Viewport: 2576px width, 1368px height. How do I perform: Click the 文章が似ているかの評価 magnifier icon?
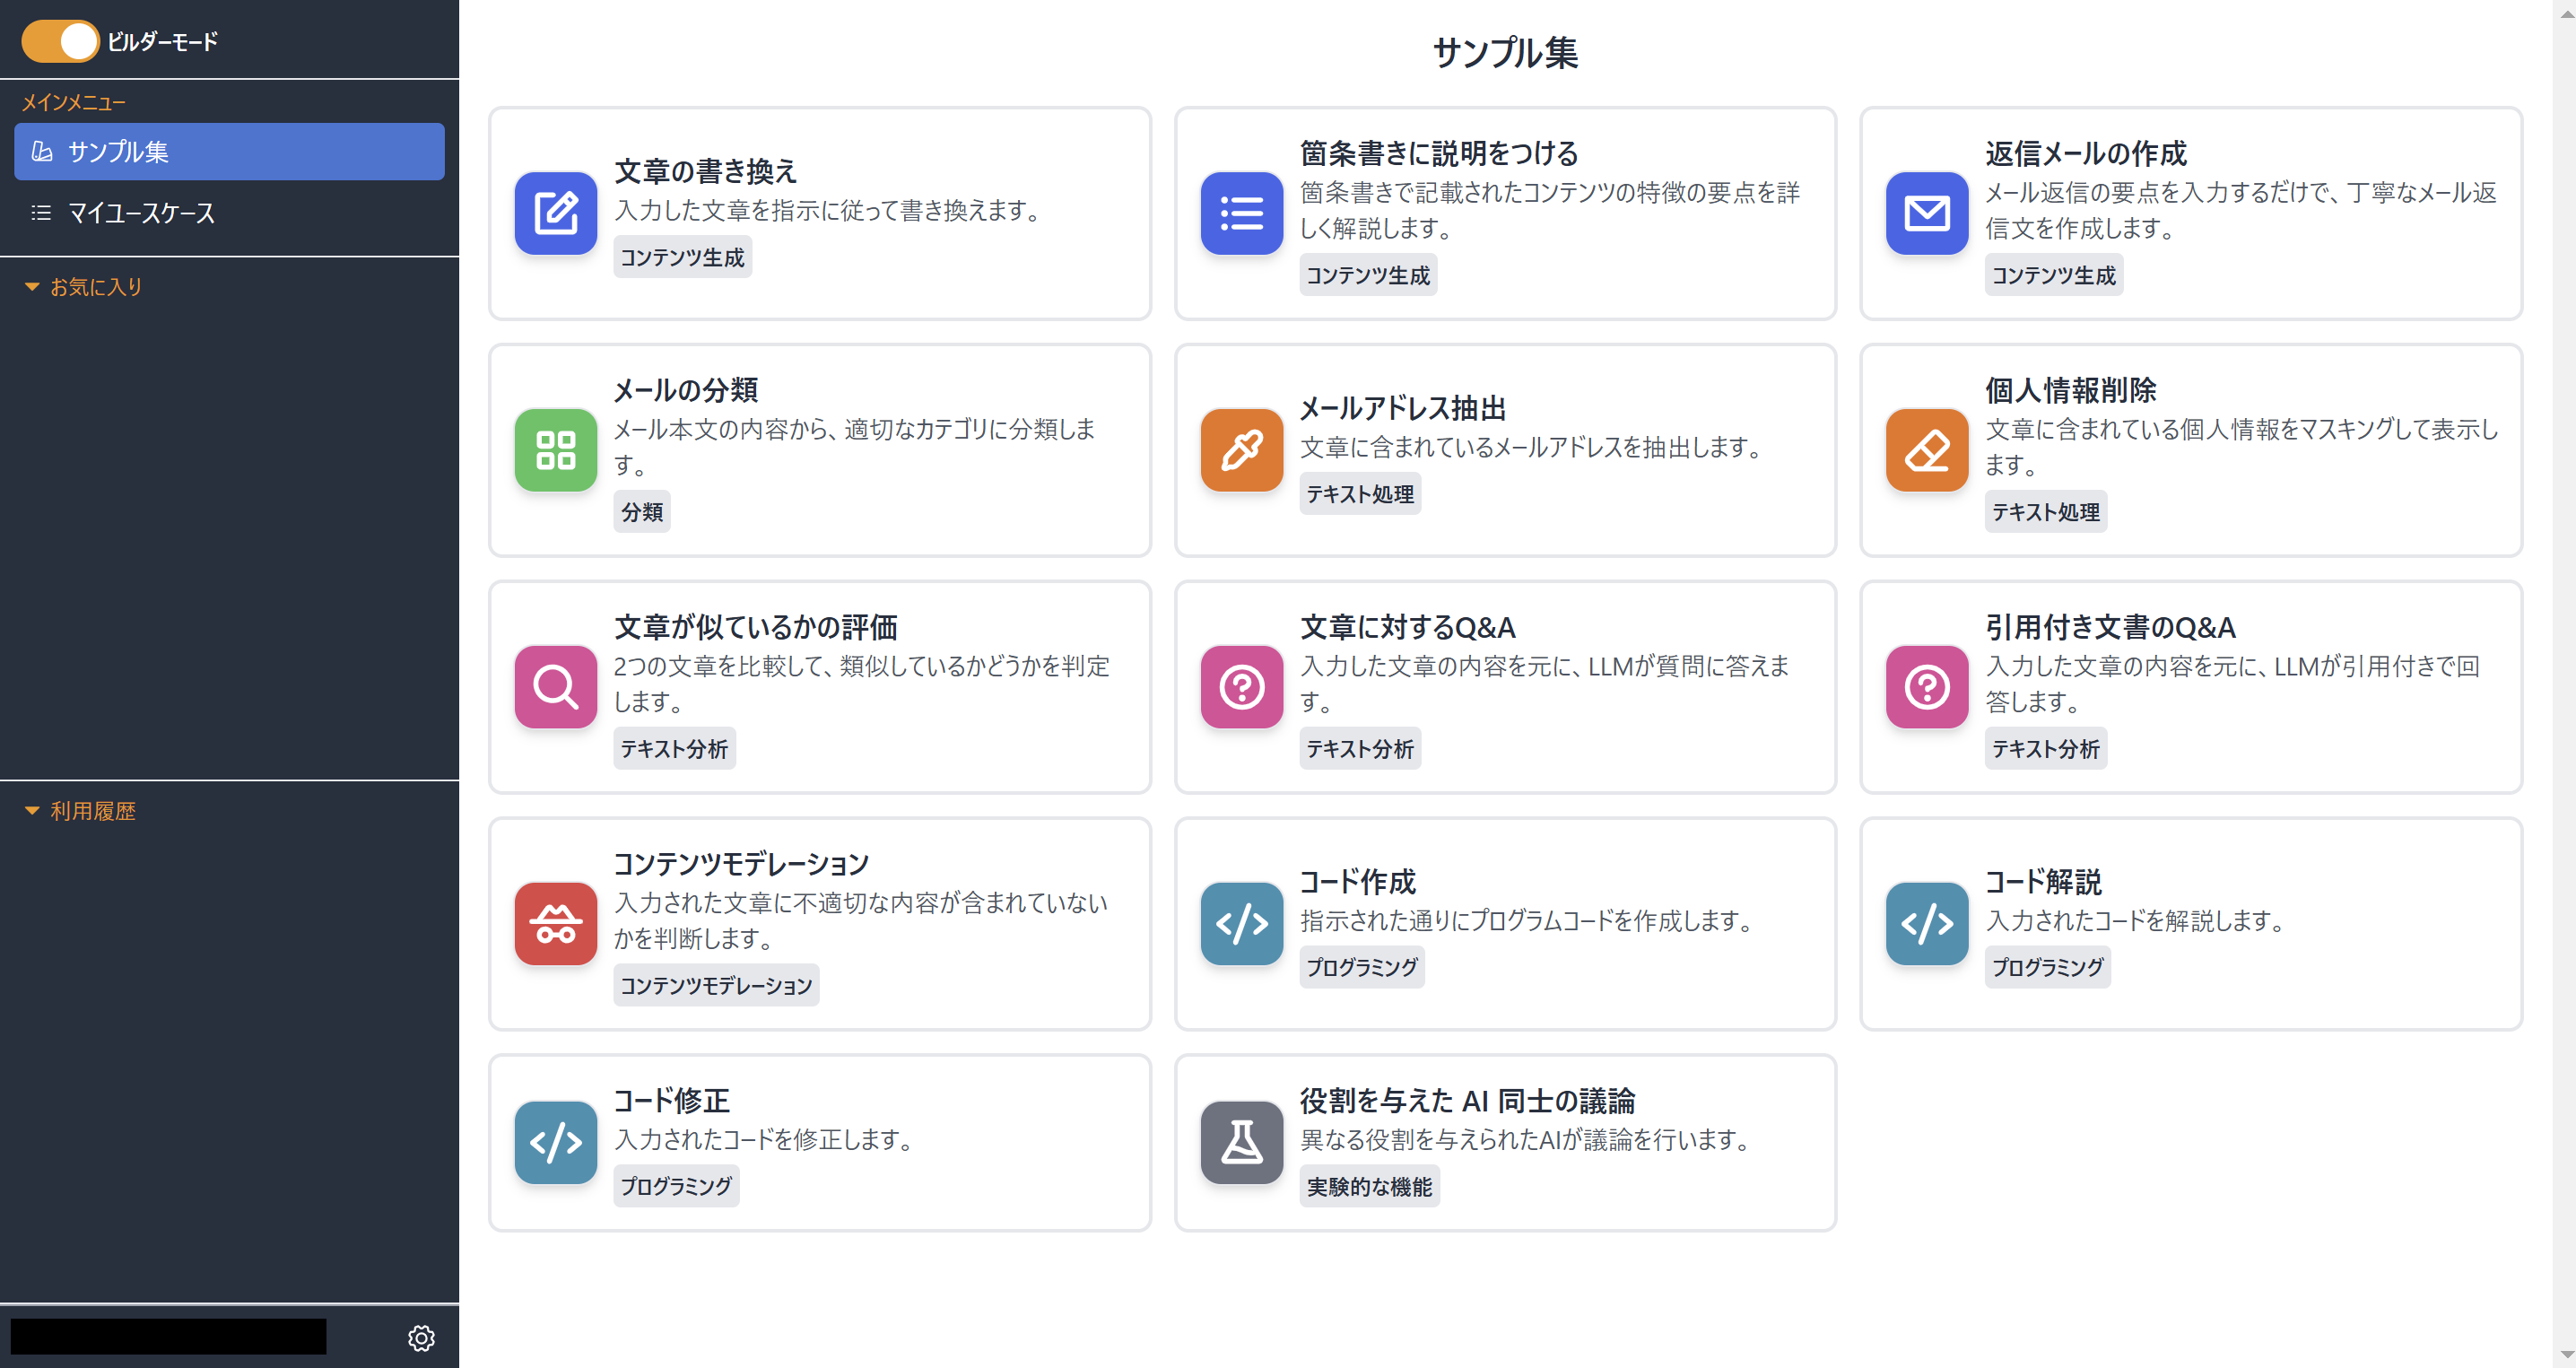coord(555,687)
